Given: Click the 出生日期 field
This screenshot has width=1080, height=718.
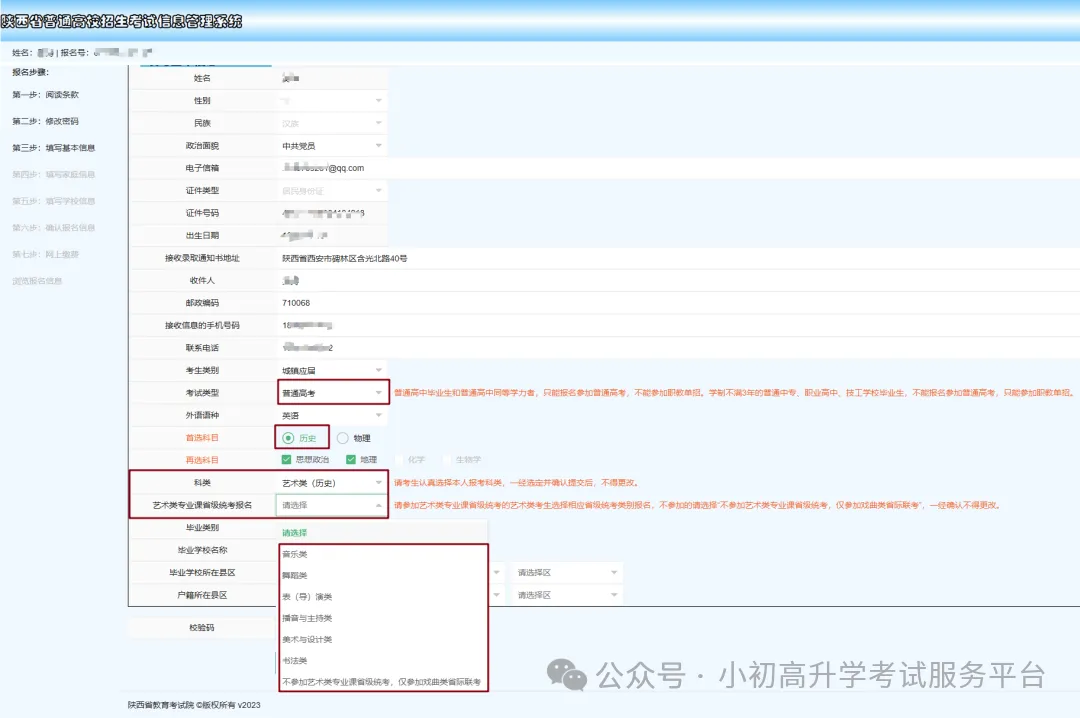Looking at the screenshot, I should (x=332, y=236).
